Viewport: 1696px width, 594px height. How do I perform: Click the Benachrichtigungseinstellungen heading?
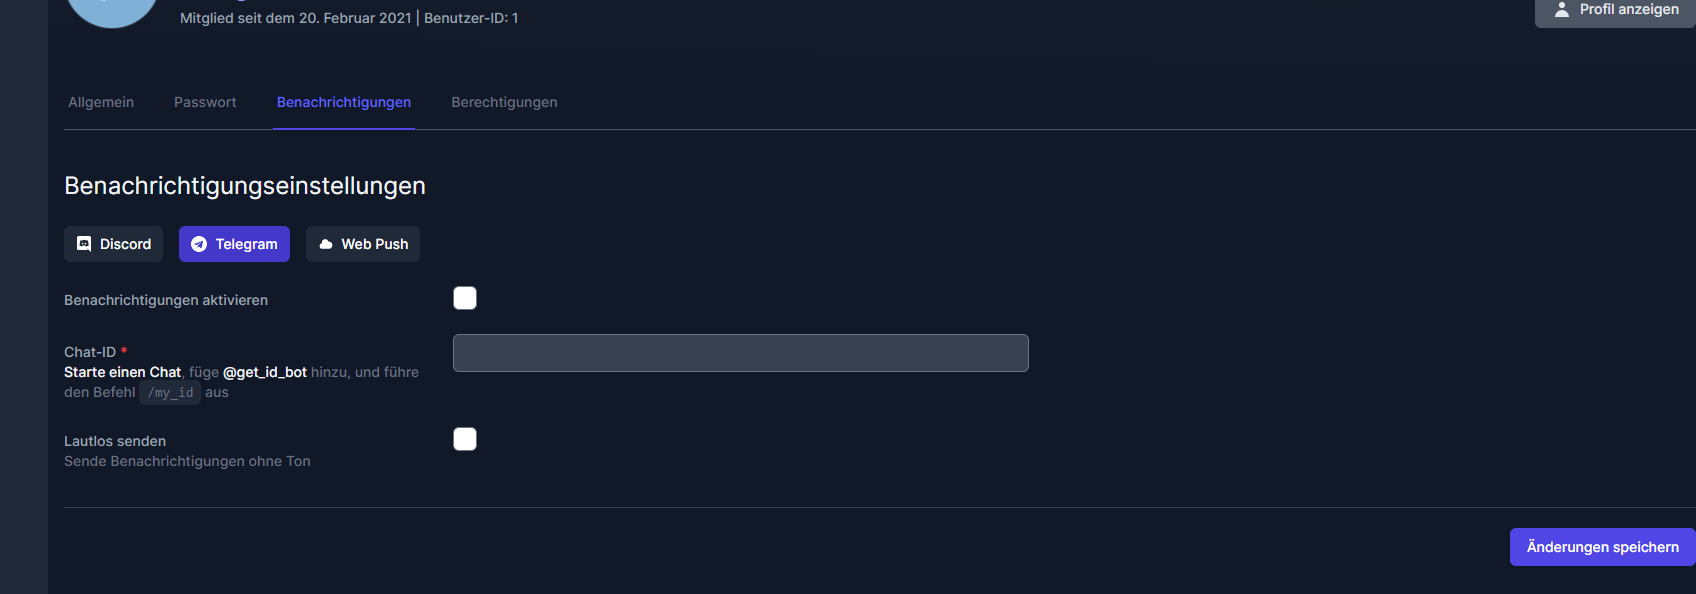point(245,186)
